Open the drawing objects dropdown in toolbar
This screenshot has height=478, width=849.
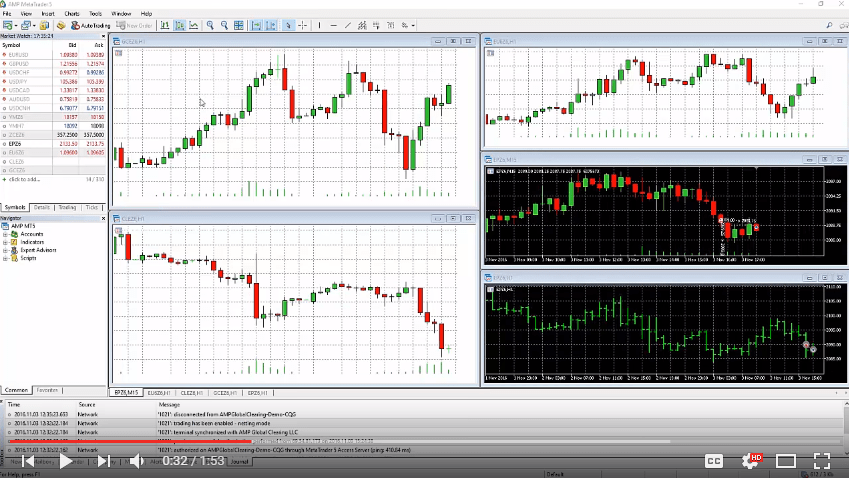[x=413, y=25]
